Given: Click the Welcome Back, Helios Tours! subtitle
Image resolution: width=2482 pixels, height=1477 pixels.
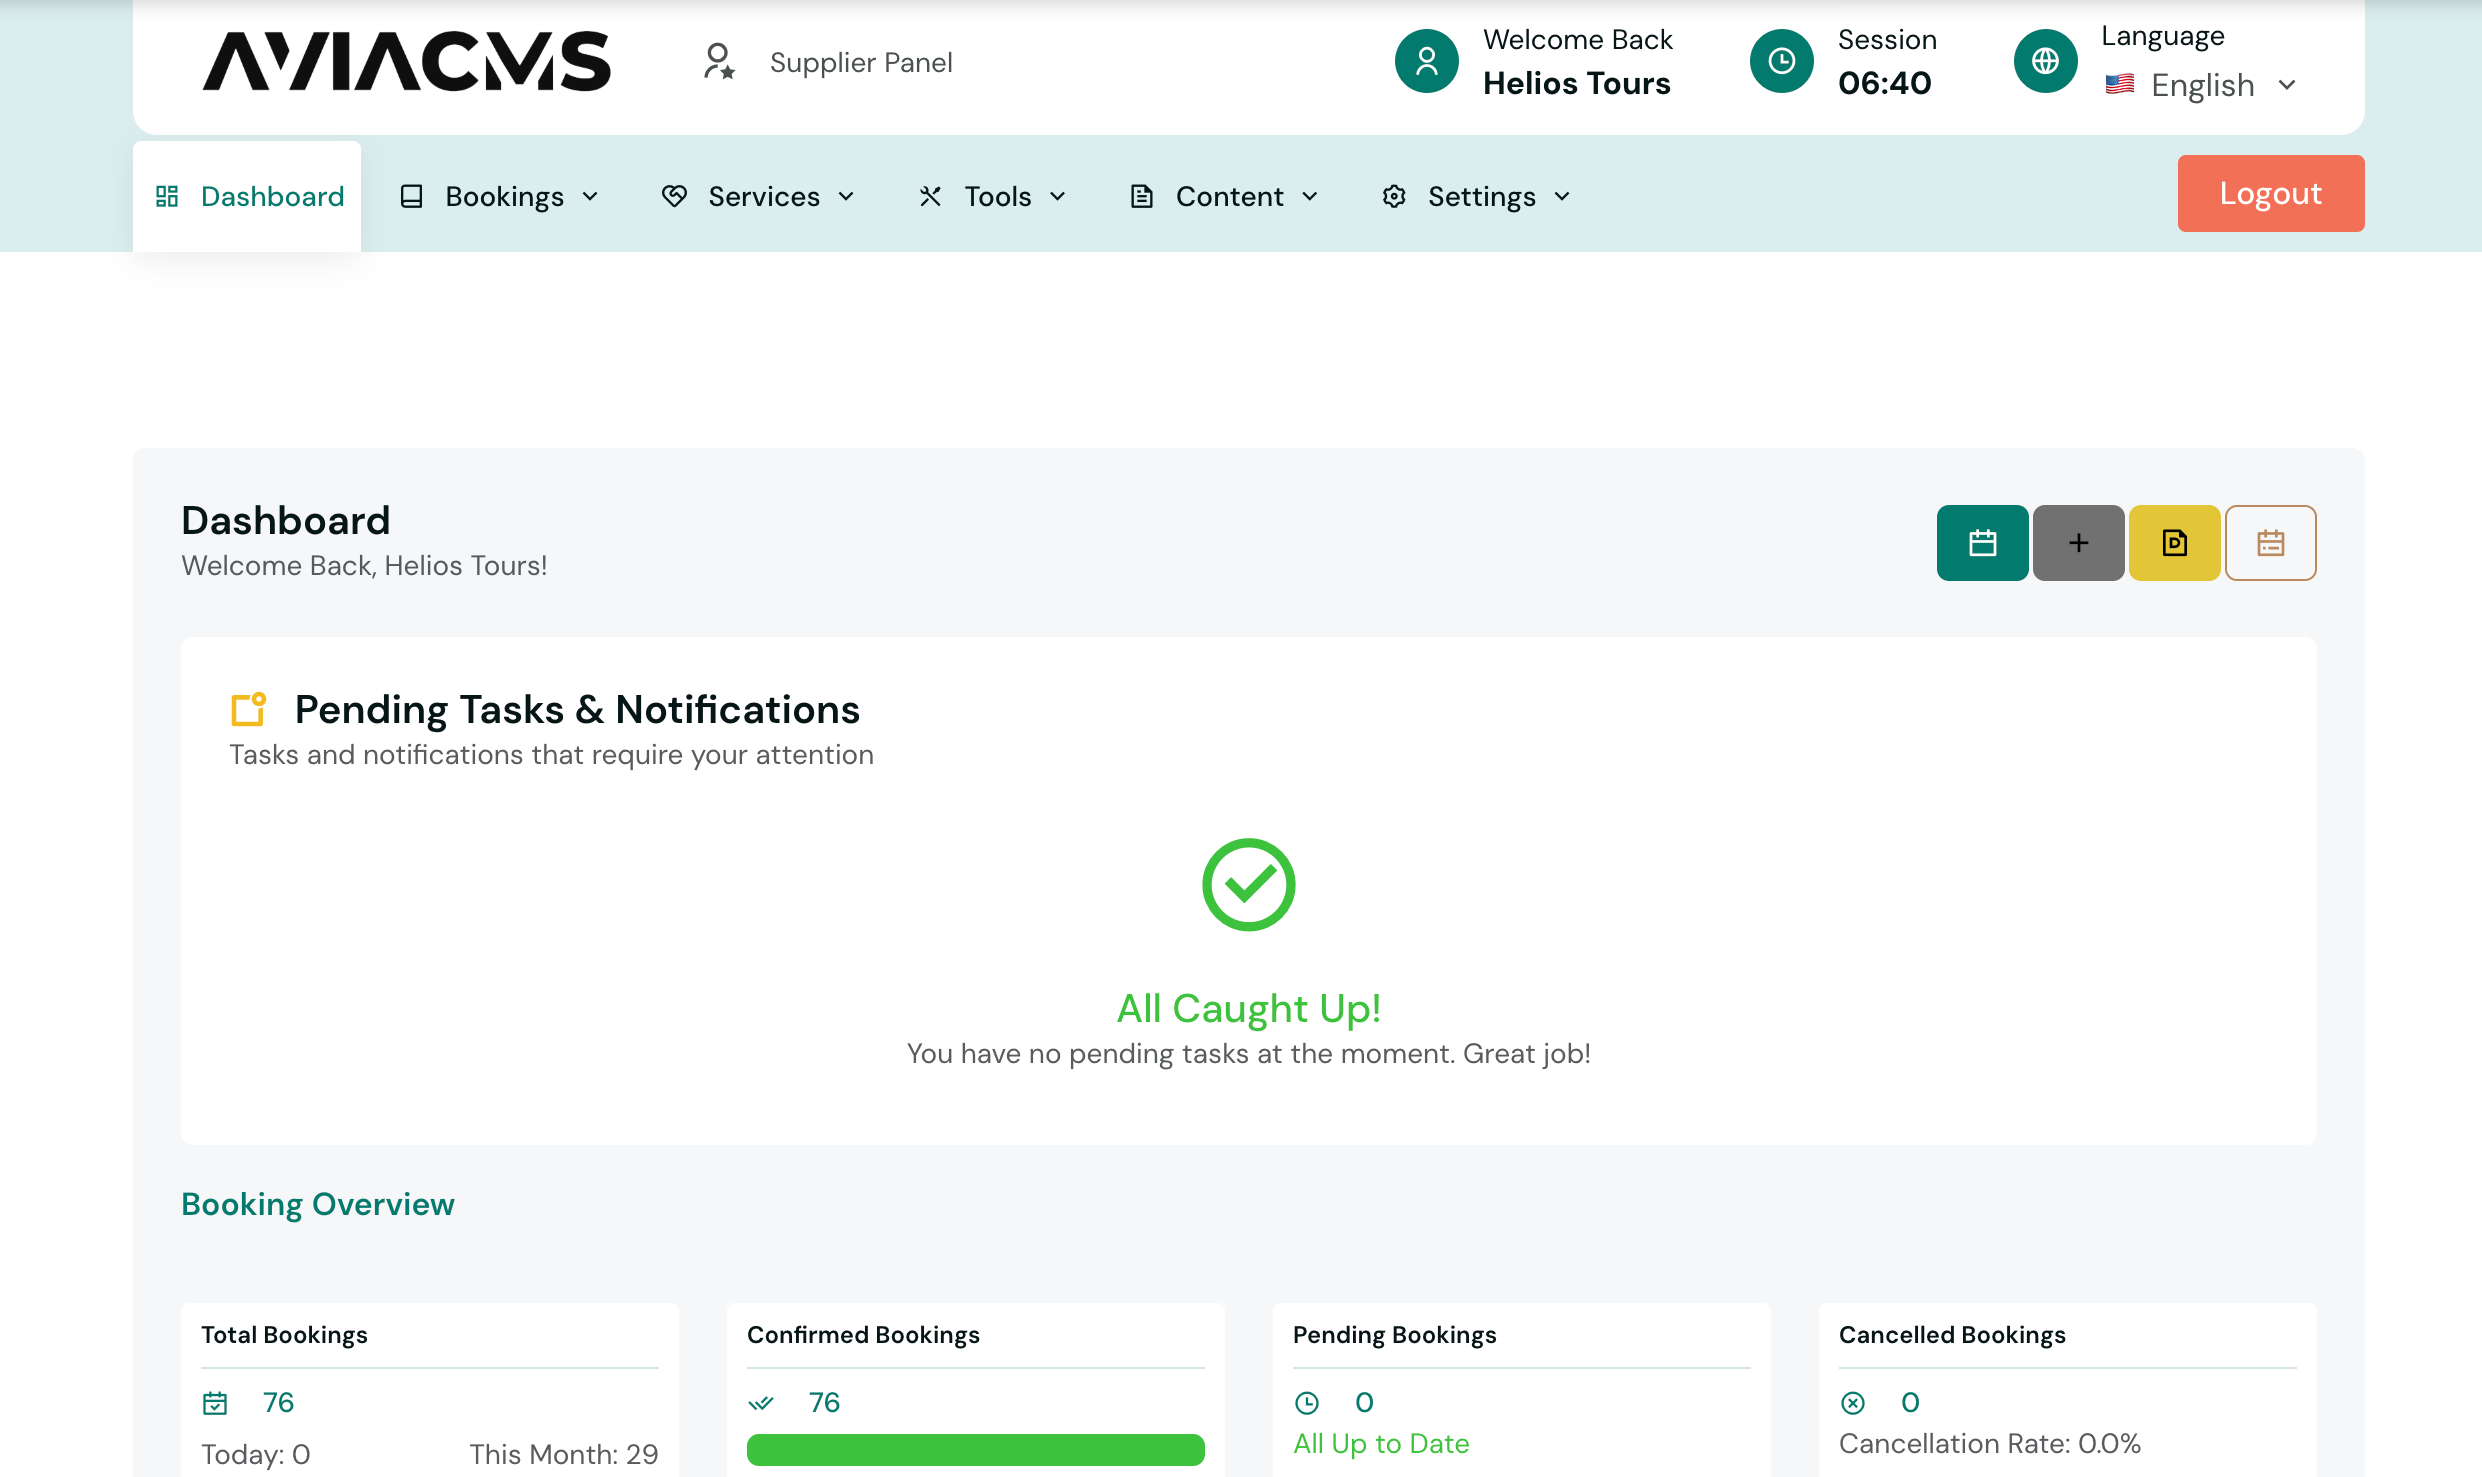Looking at the screenshot, I should [x=364, y=565].
